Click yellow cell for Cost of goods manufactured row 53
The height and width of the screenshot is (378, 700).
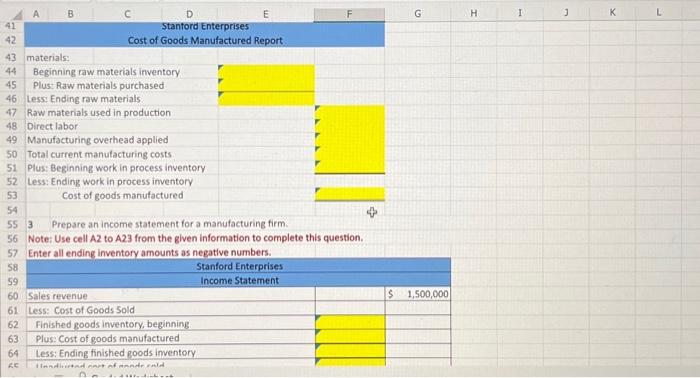coord(350,194)
